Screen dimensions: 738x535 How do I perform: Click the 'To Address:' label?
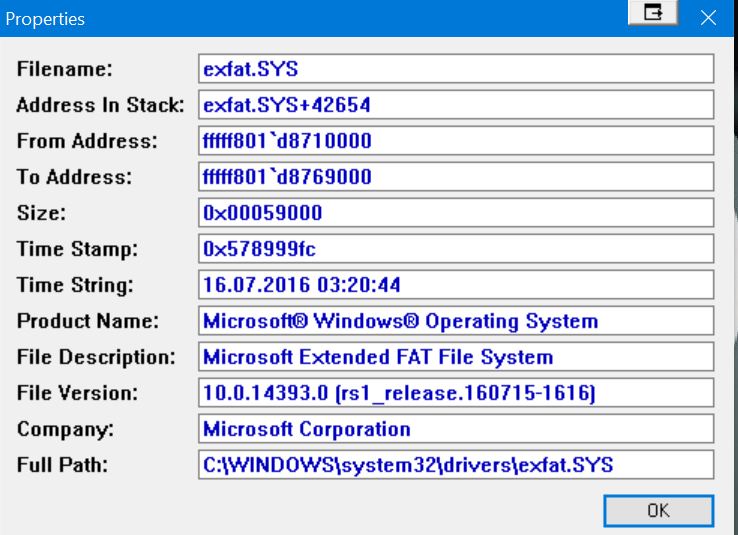[x=74, y=177]
